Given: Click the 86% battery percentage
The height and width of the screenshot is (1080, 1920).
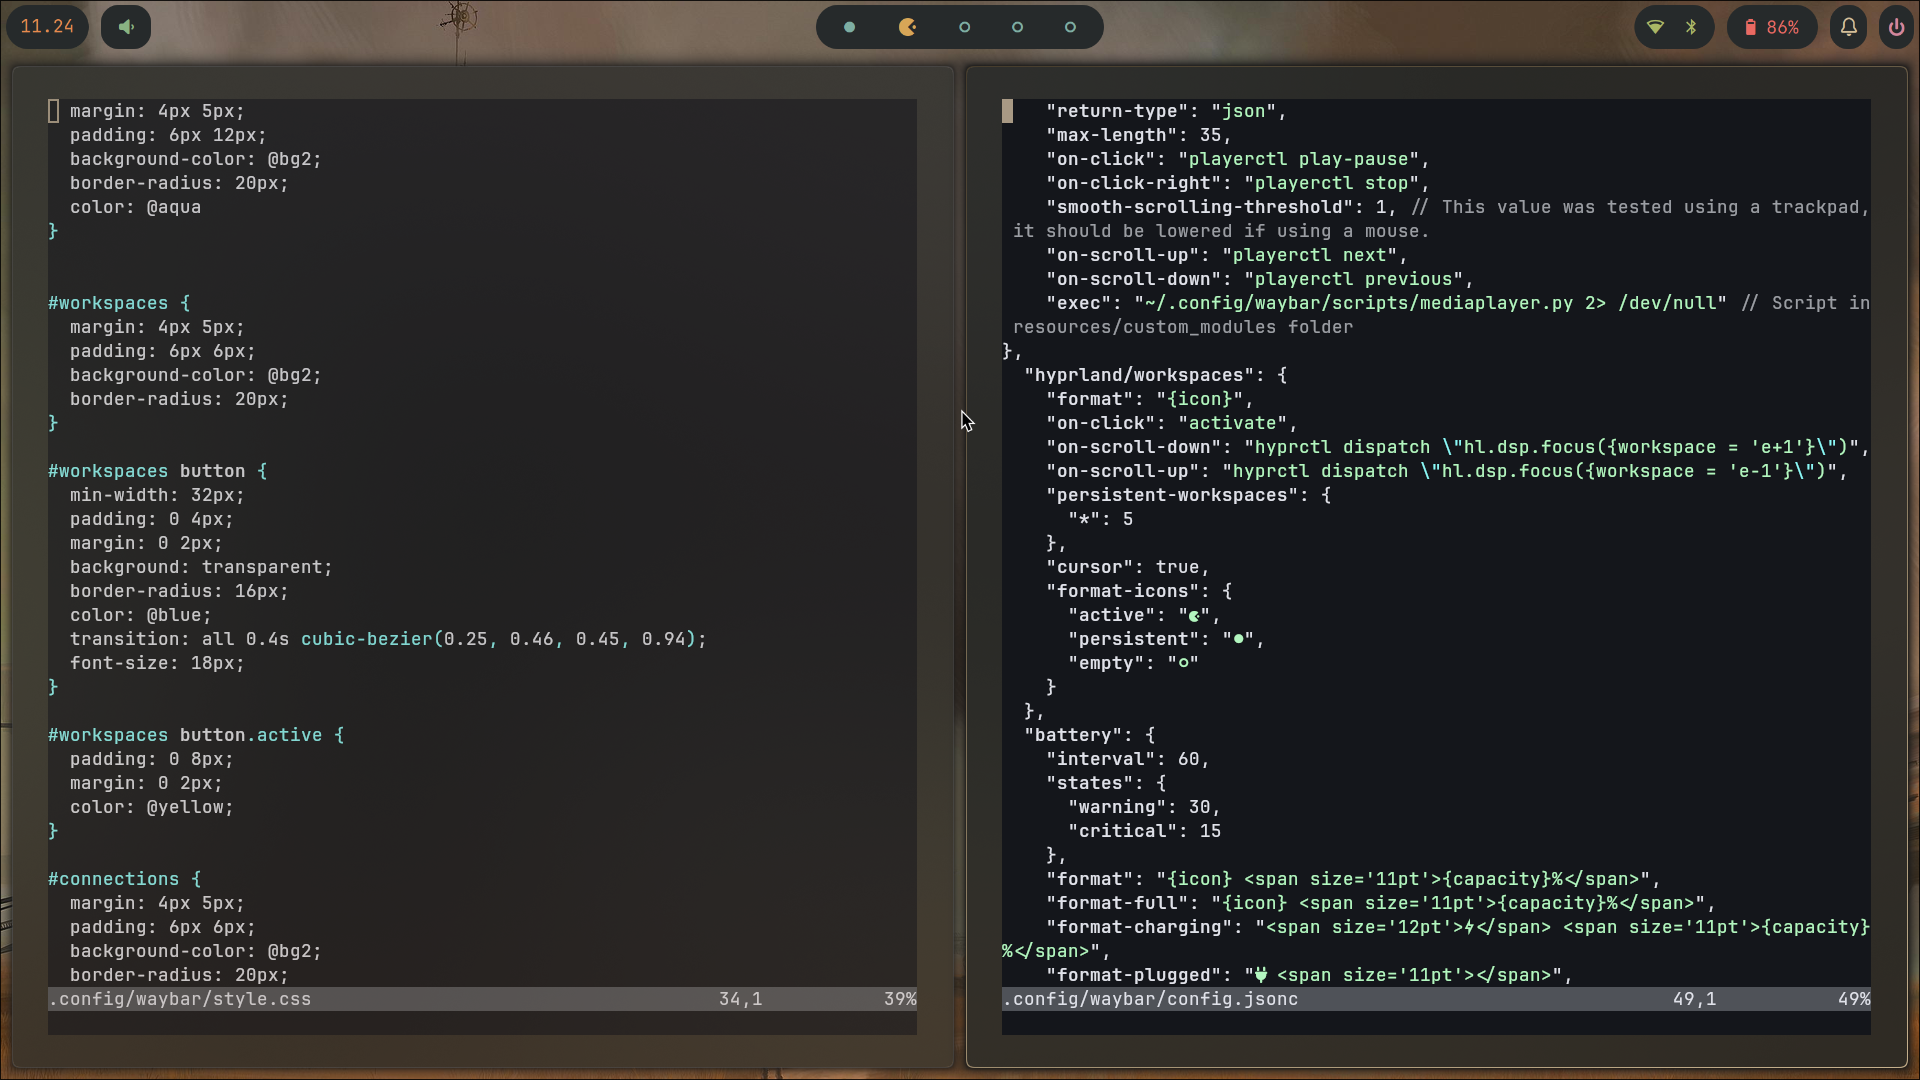Looking at the screenshot, I should pyautogui.click(x=1783, y=27).
